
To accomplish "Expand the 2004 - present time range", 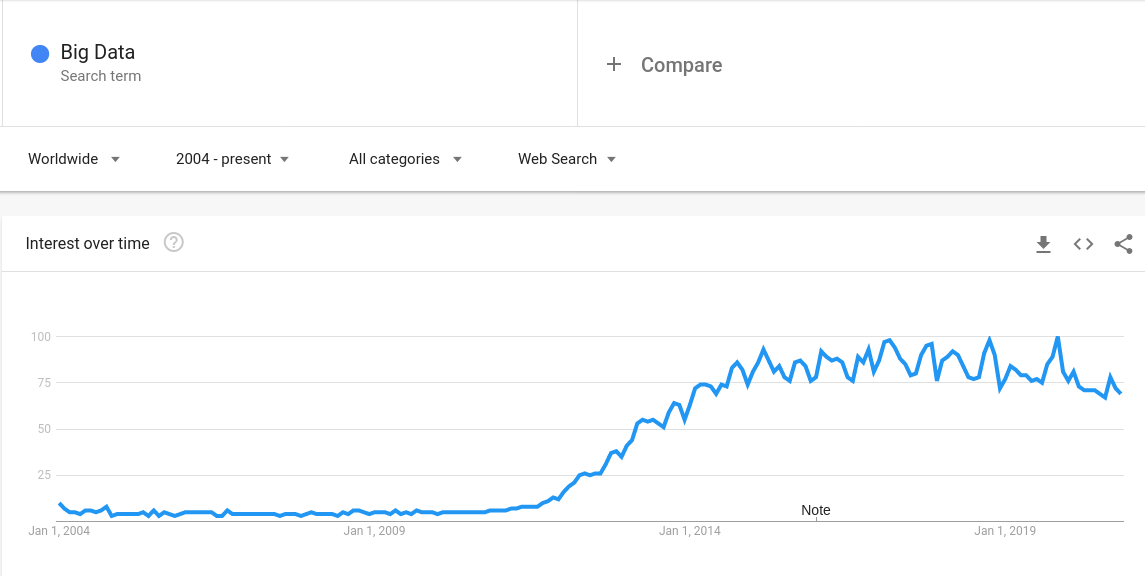I will pos(232,159).
